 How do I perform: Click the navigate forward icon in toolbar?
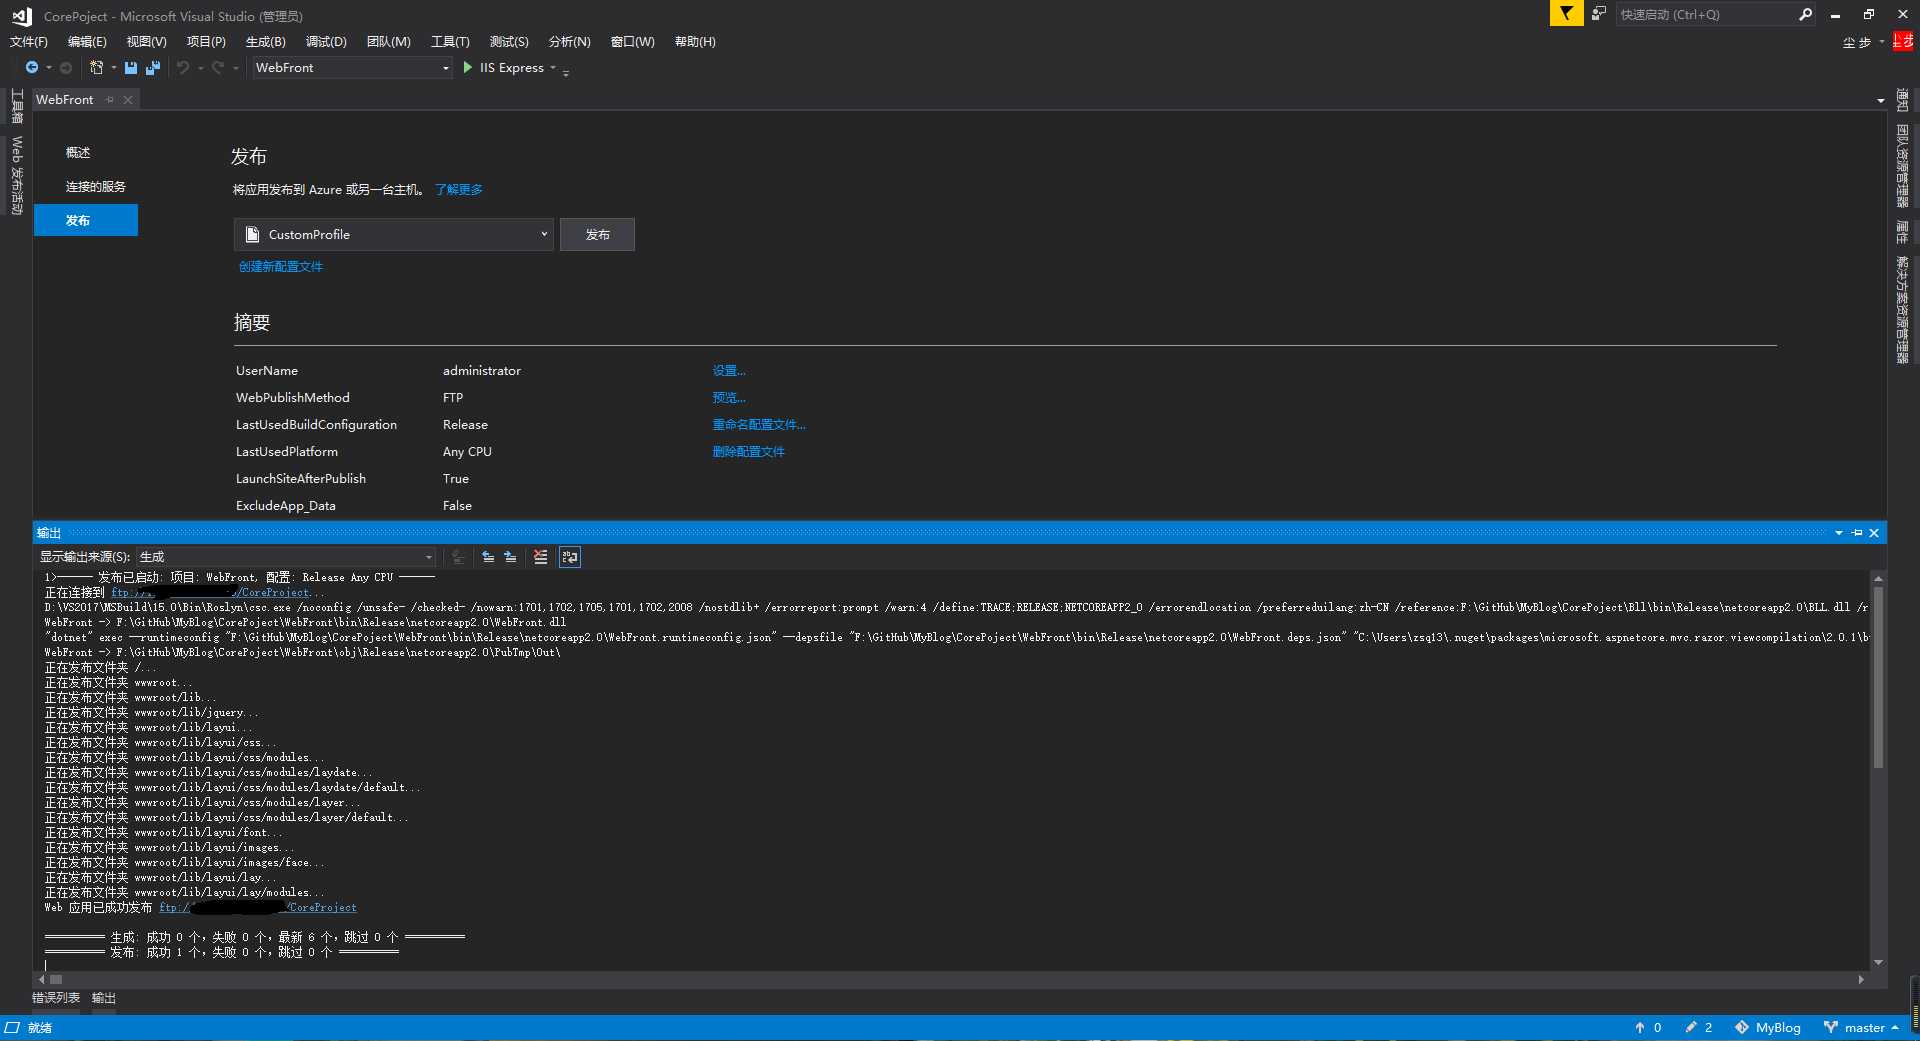[66, 67]
